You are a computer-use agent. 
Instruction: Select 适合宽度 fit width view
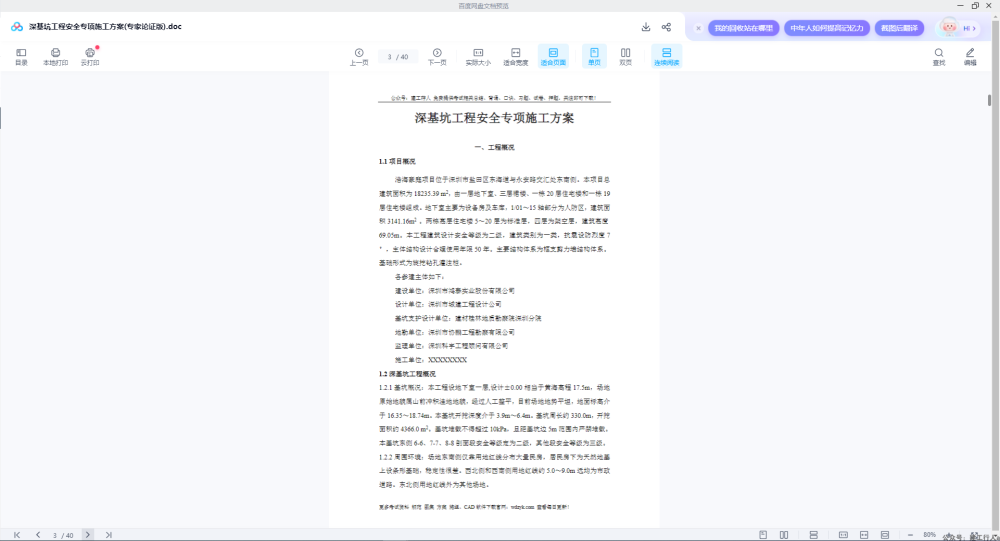(515, 57)
